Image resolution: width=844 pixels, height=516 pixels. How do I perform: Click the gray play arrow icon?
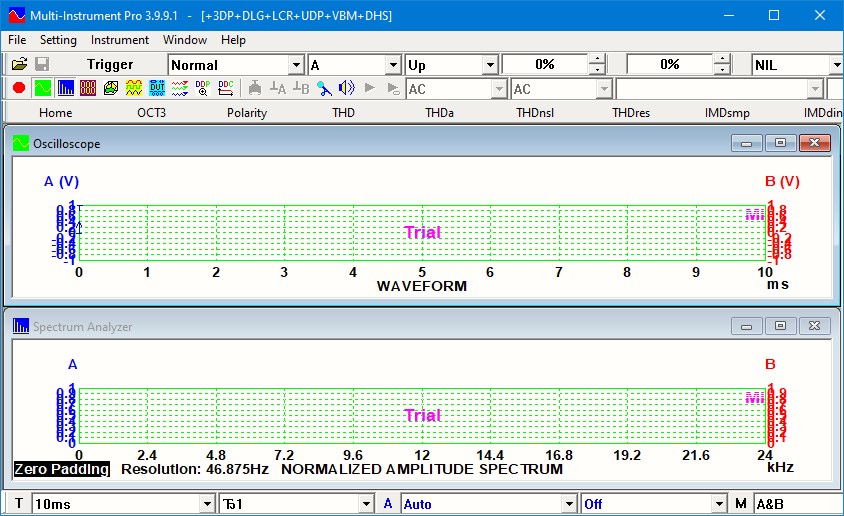[369, 88]
